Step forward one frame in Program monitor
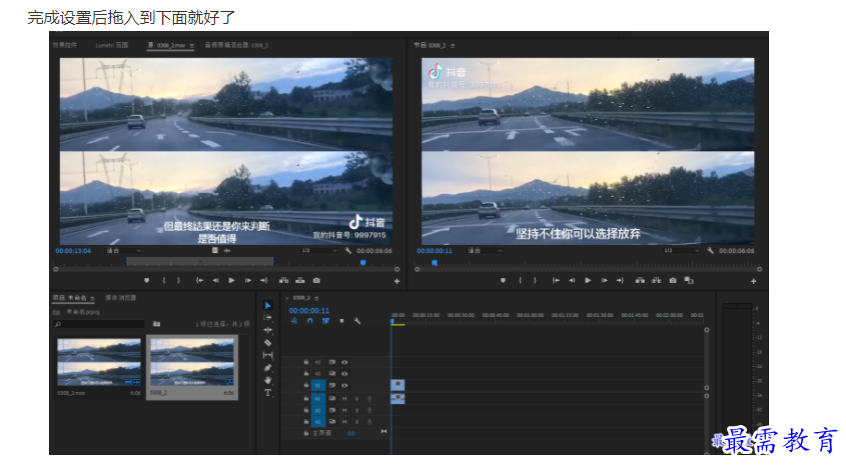The height and width of the screenshot is (472, 846). [604, 281]
